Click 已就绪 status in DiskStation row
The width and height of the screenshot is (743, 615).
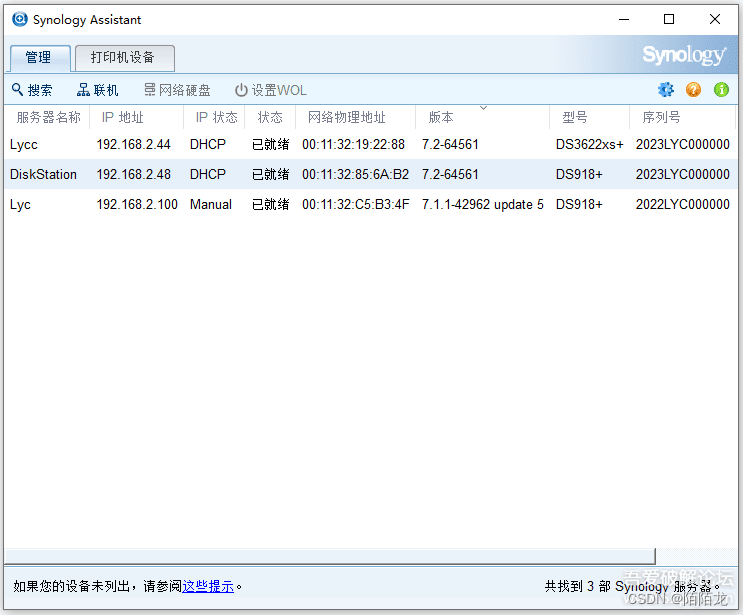(271, 174)
